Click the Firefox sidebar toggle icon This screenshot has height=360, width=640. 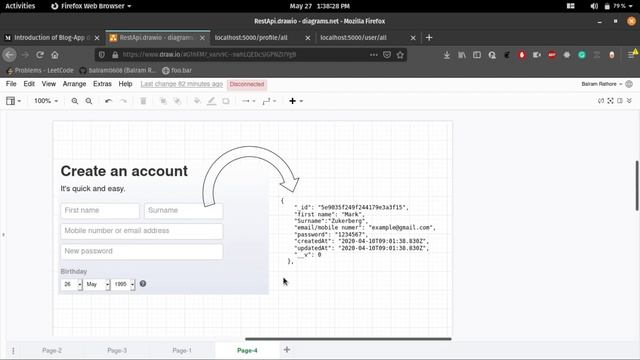click(x=477, y=55)
